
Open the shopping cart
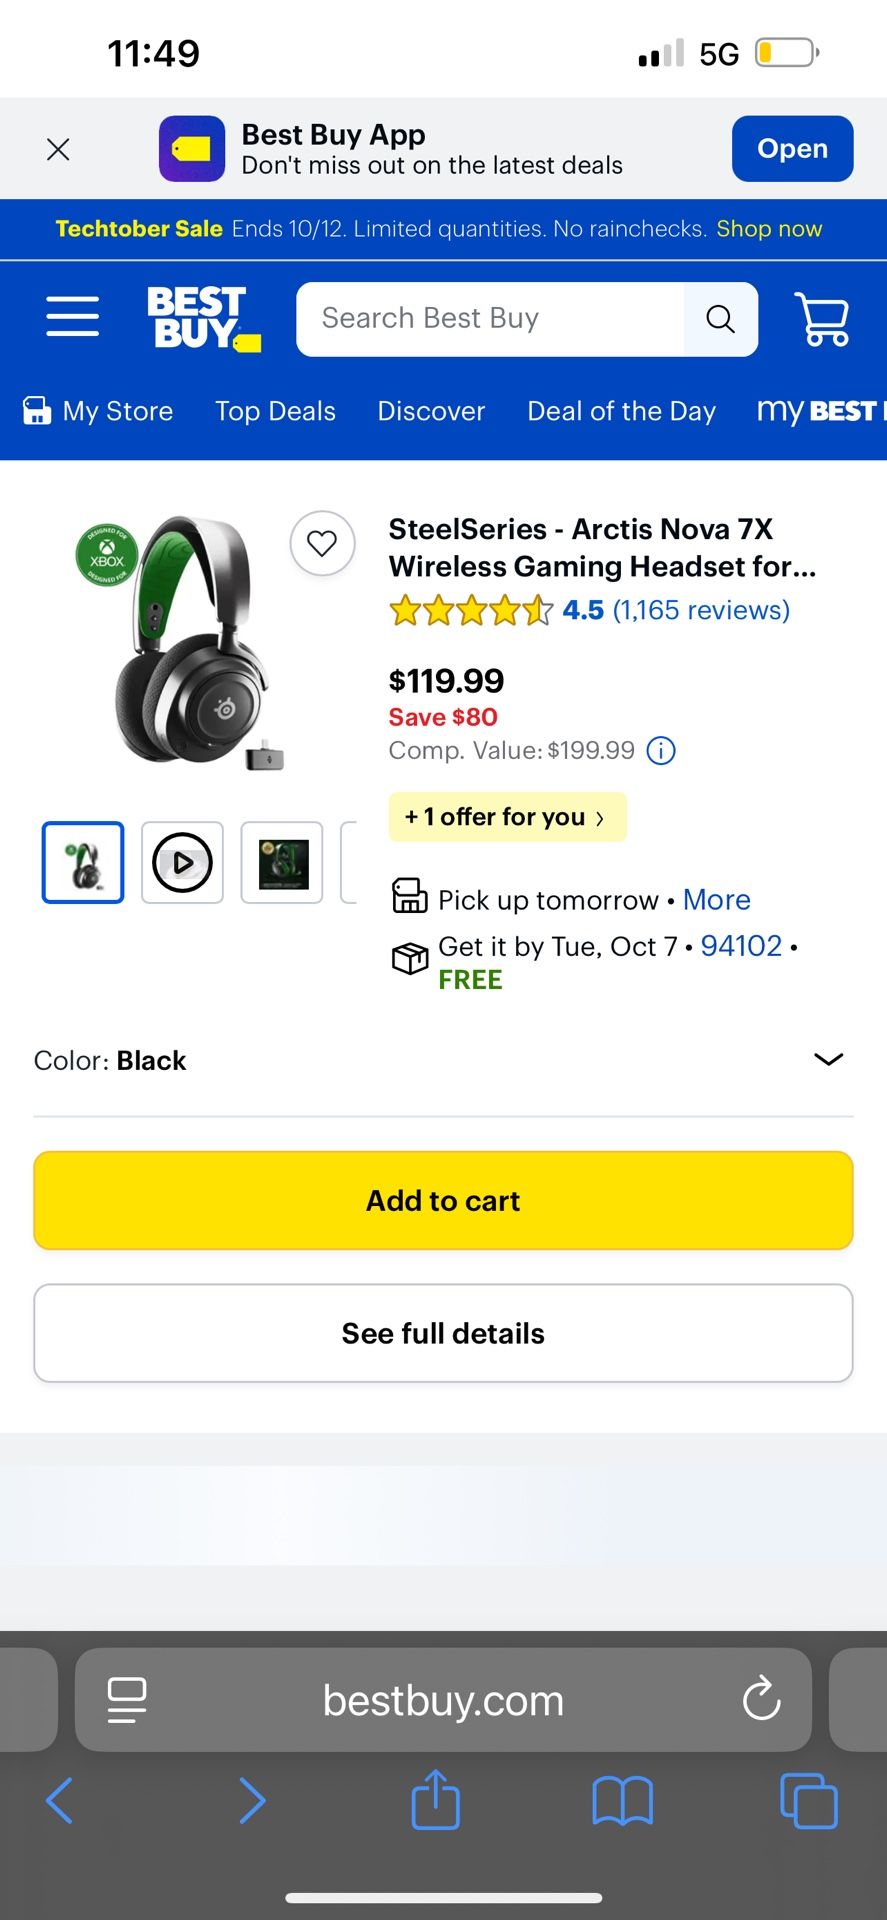point(822,319)
